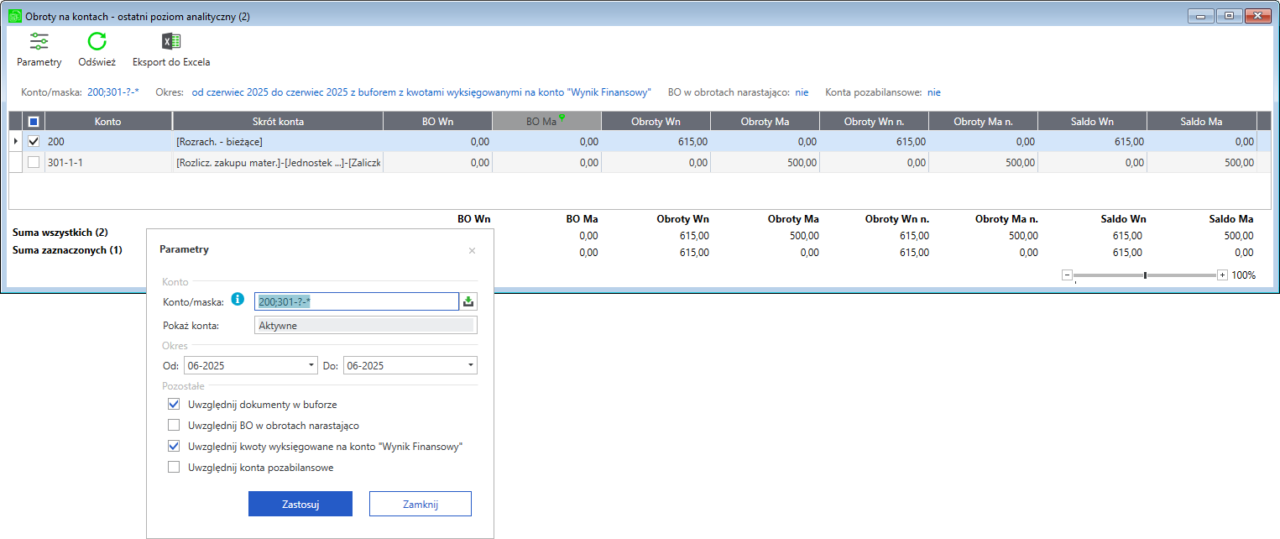This screenshot has height=539, width=1280.
Task: Sort by the Obroty Wn column header
Action: click(655, 121)
